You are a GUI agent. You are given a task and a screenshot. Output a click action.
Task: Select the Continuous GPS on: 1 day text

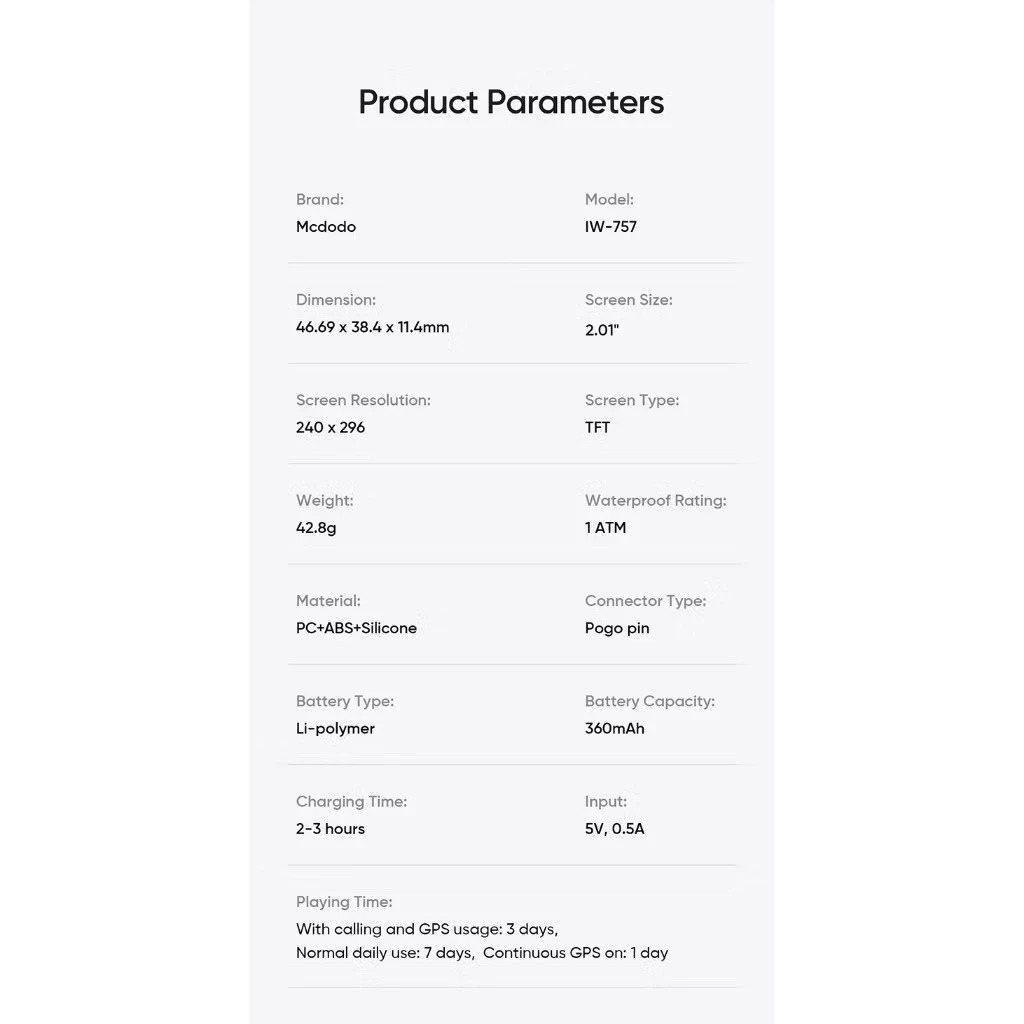[575, 953]
